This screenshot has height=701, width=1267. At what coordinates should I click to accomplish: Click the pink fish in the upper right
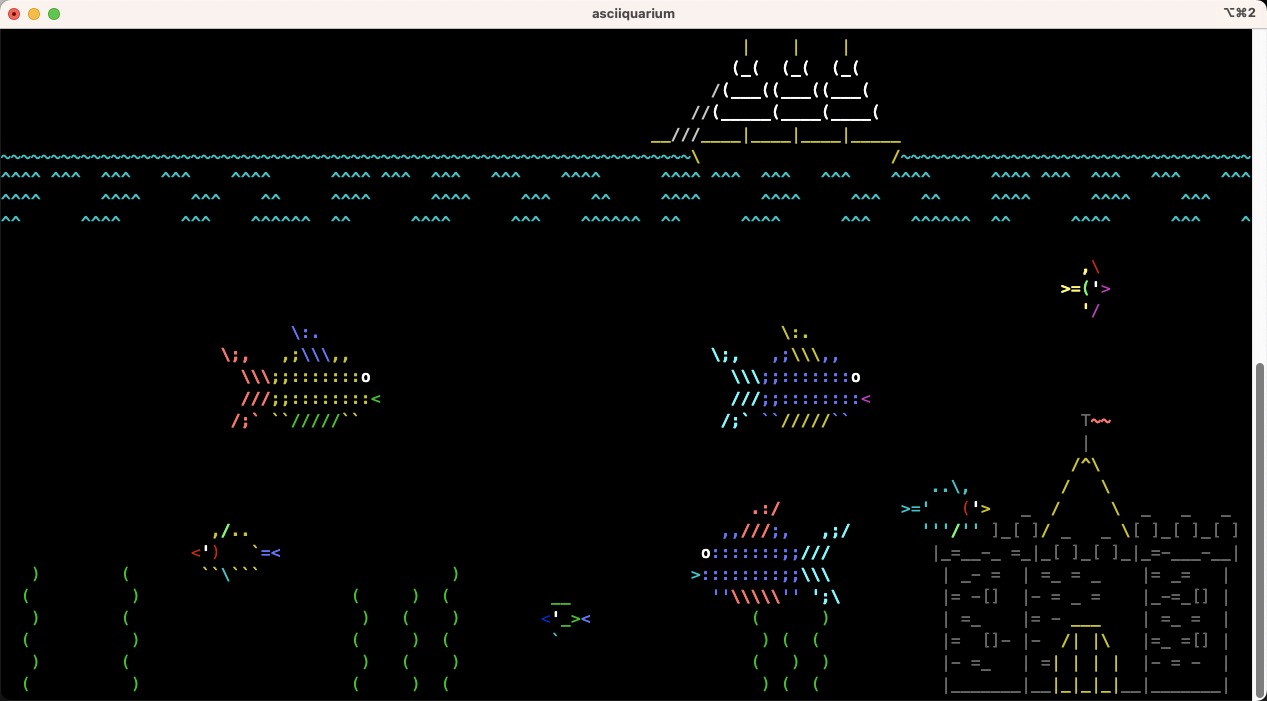[1085, 288]
